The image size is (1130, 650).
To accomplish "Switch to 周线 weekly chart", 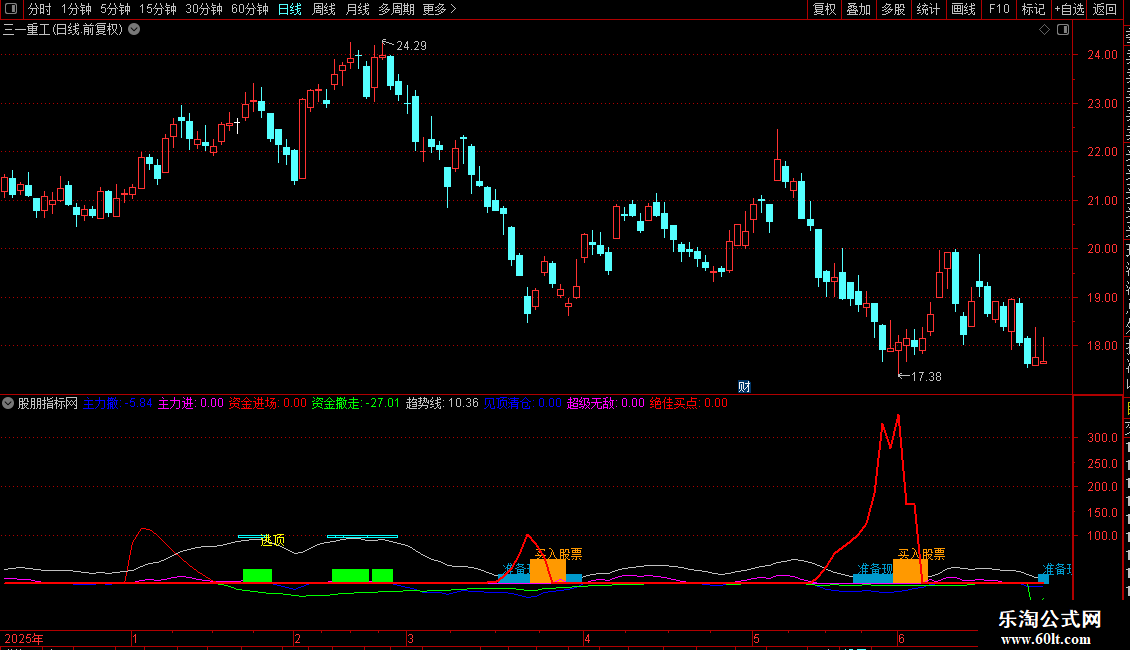I will (324, 9).
